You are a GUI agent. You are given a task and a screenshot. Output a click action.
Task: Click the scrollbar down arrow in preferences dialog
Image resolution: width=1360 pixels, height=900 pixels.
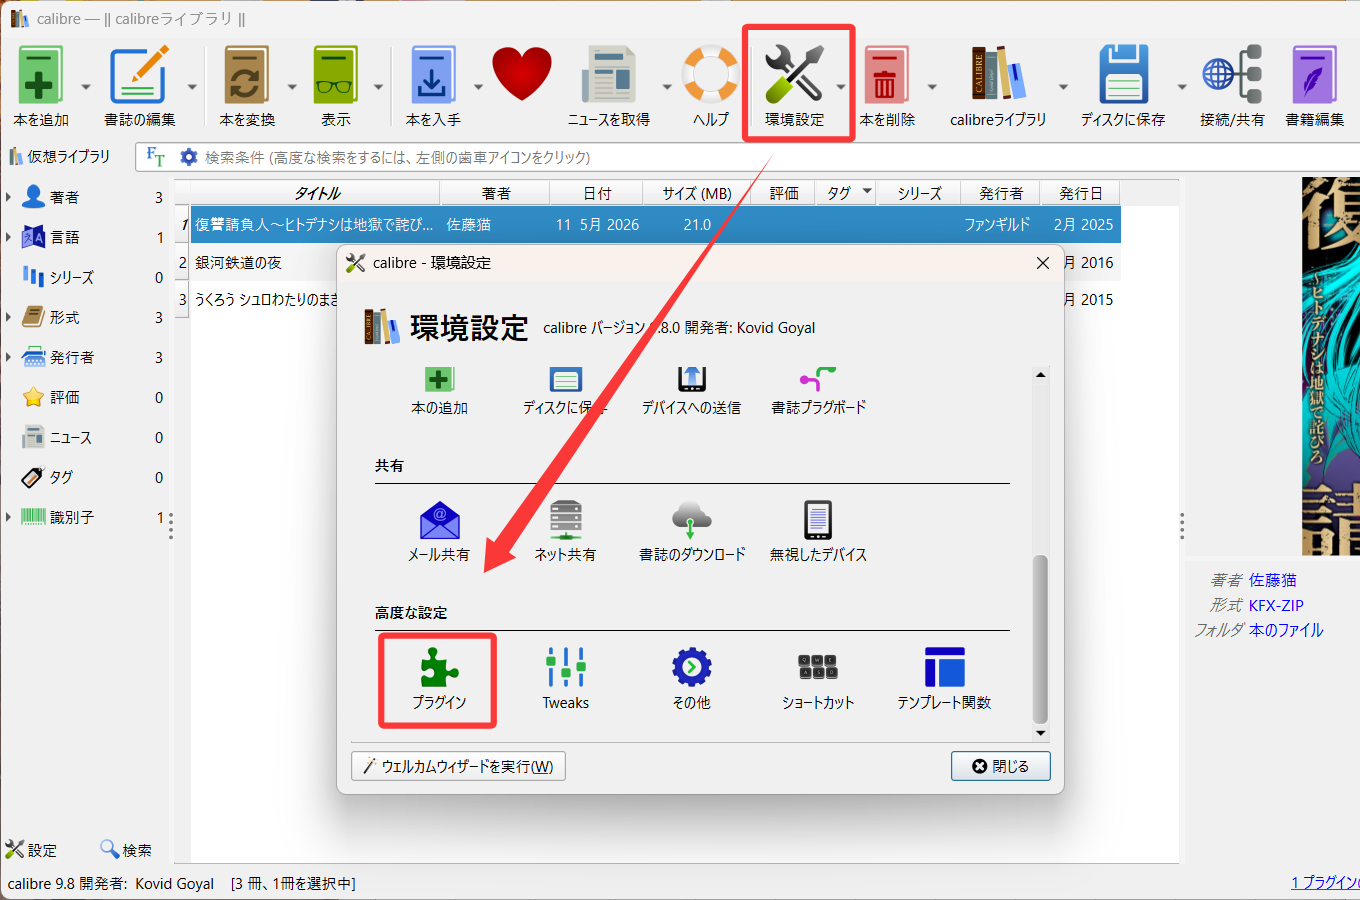point(1040,733)
